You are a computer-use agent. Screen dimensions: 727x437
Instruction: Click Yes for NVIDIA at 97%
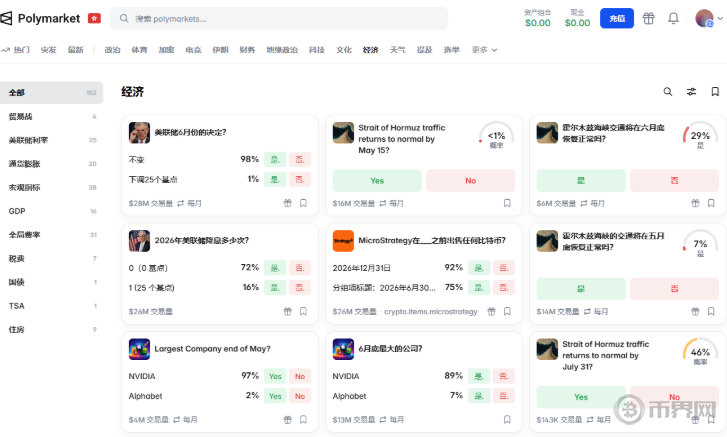click(275, 376)
